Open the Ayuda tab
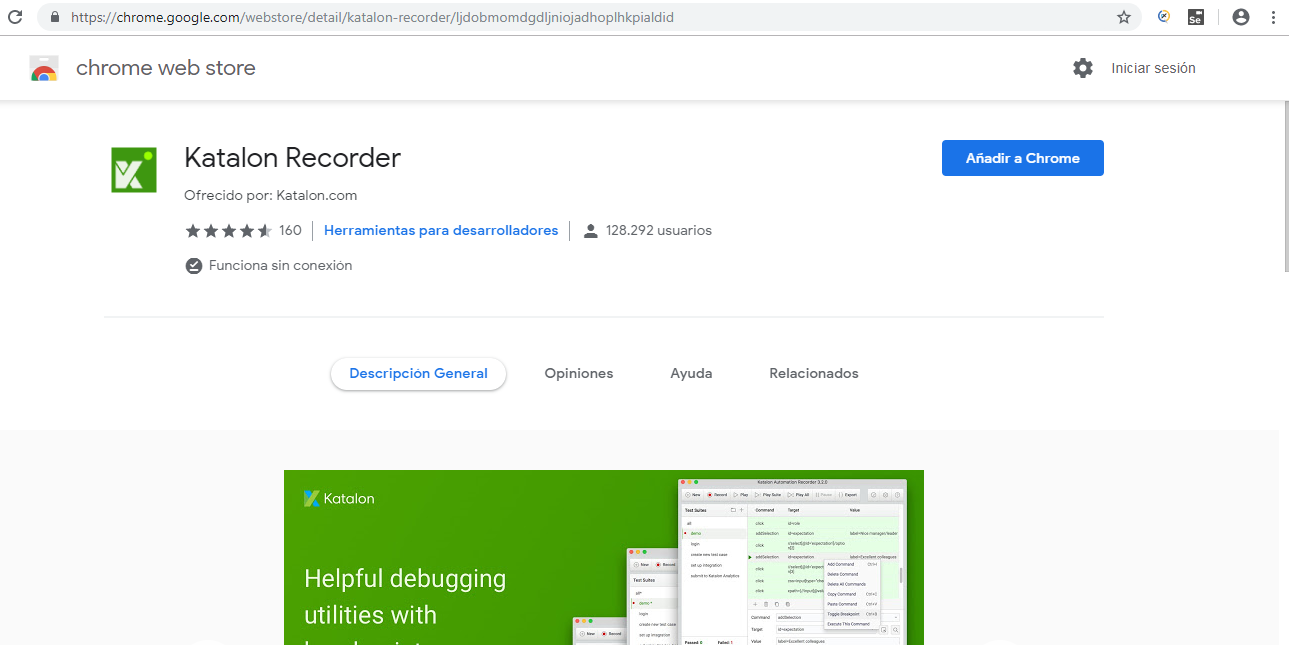 coord(691,373)
